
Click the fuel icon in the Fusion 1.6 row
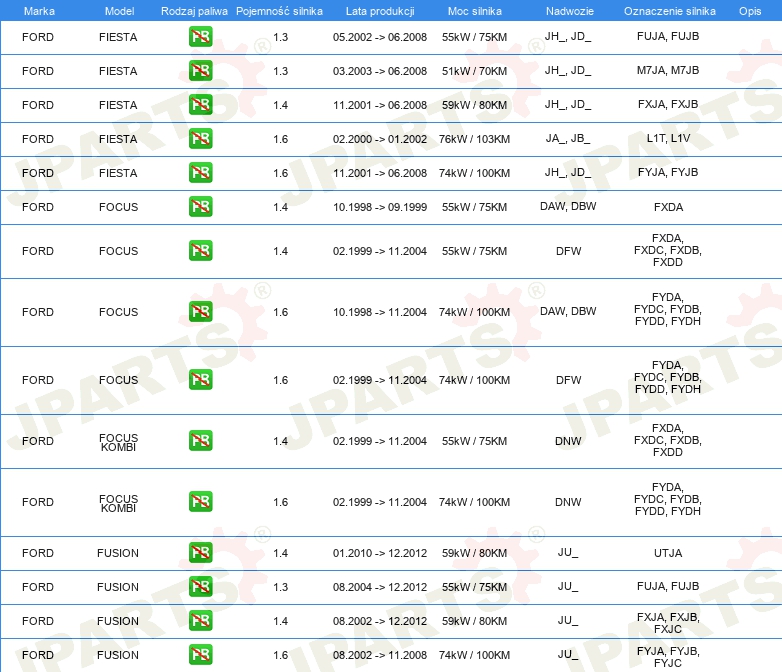point(200,654)
